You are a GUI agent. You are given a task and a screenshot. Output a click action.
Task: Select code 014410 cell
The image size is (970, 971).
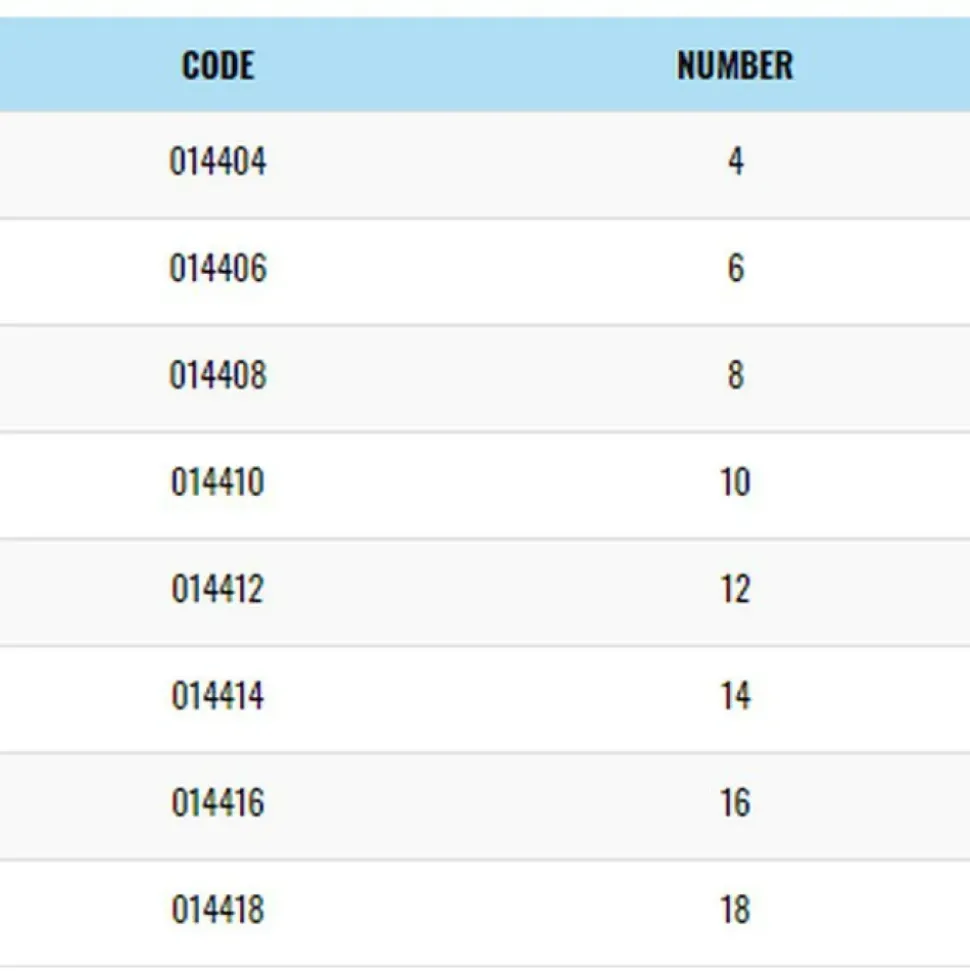coord(218,482)
